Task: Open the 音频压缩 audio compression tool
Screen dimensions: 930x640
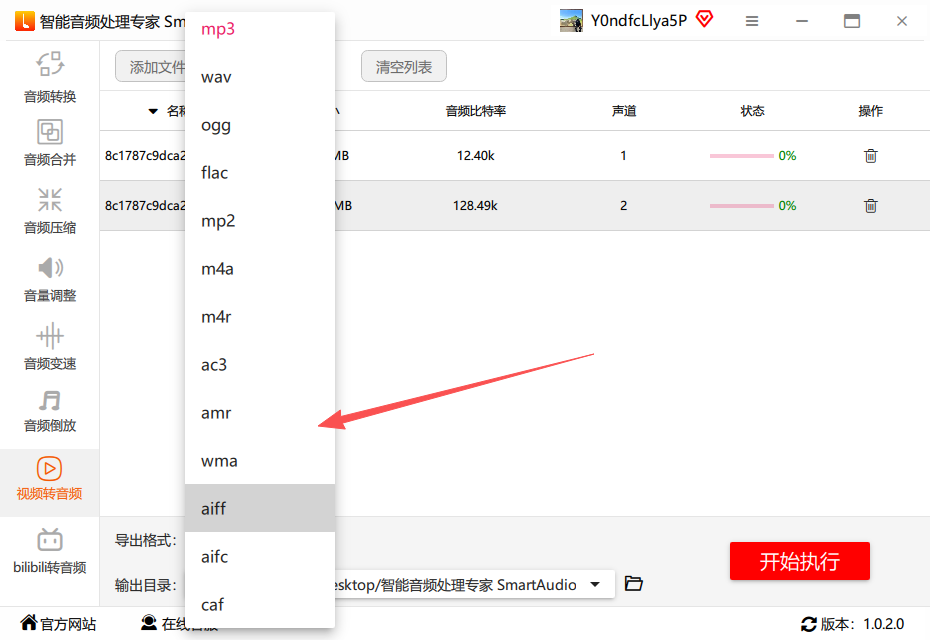Action: [50, 210]
